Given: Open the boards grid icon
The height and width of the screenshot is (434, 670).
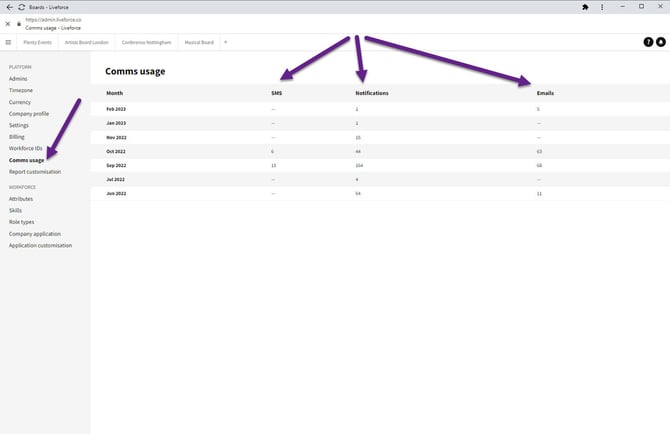Looking at the screenshot, I should (x=8, y=42).
